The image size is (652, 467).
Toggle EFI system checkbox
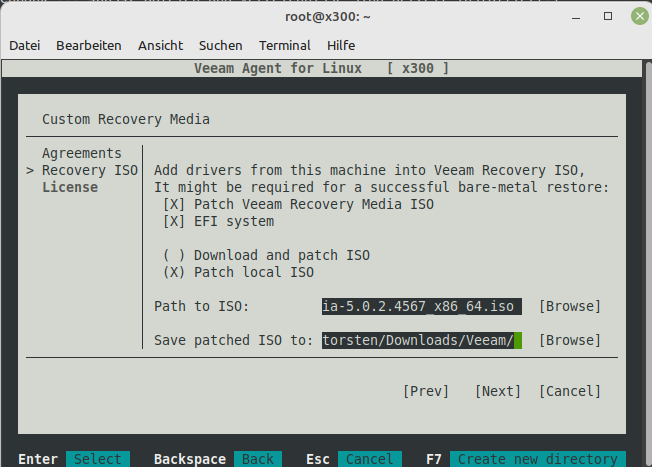click(218, 221)
